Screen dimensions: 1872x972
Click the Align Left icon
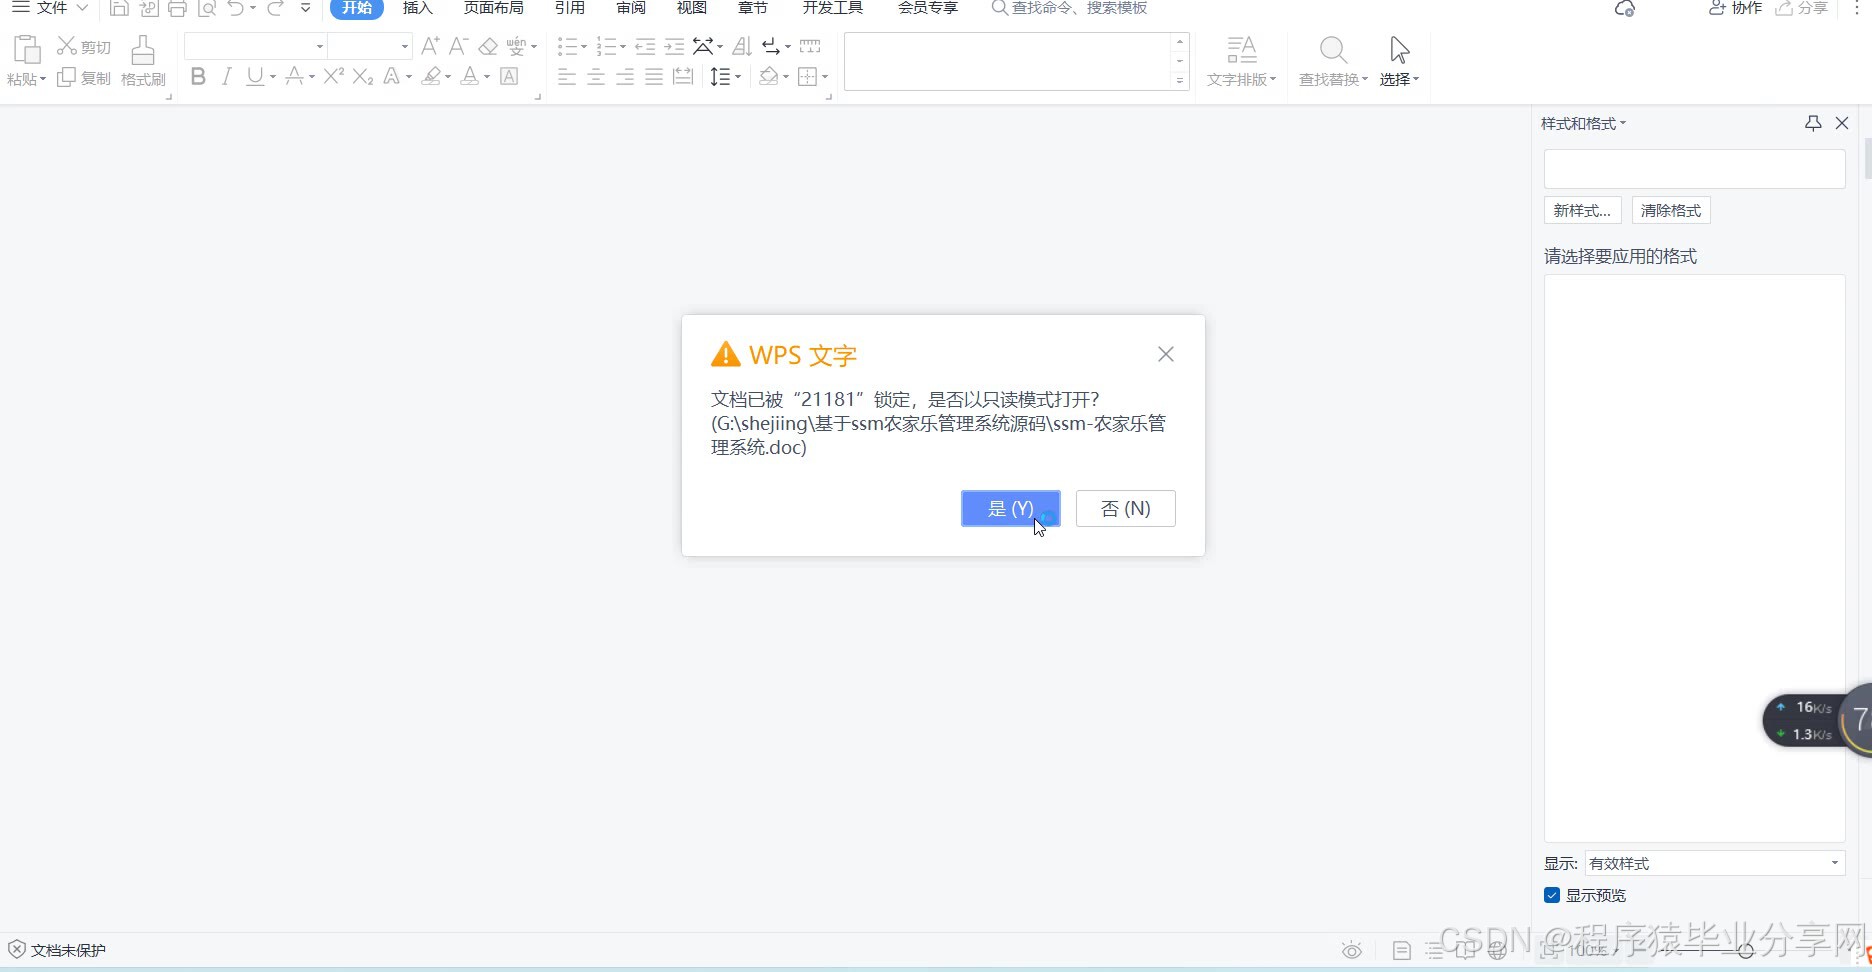coord(567,77)
